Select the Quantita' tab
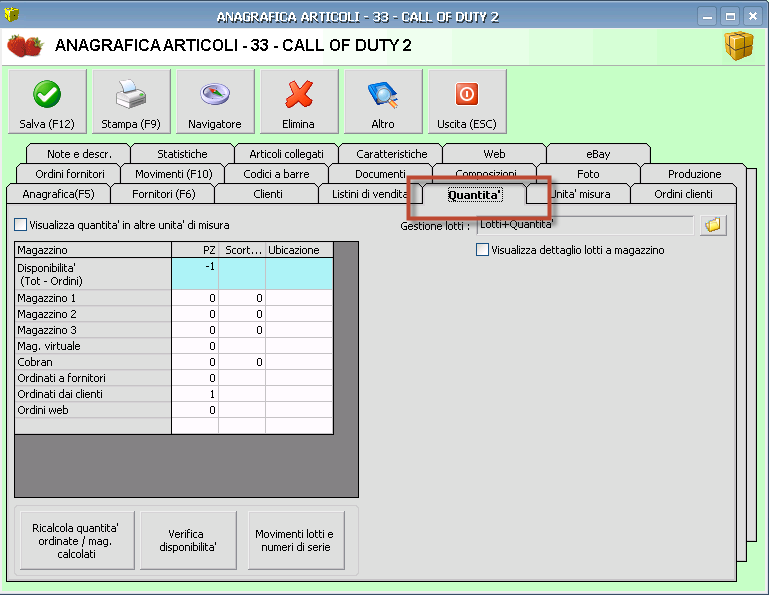Viewport: 769px width, 595px height. point(474,195)
